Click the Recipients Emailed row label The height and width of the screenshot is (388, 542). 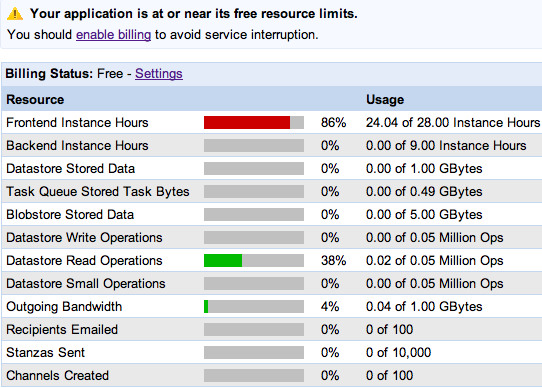[x=62, y=330]
